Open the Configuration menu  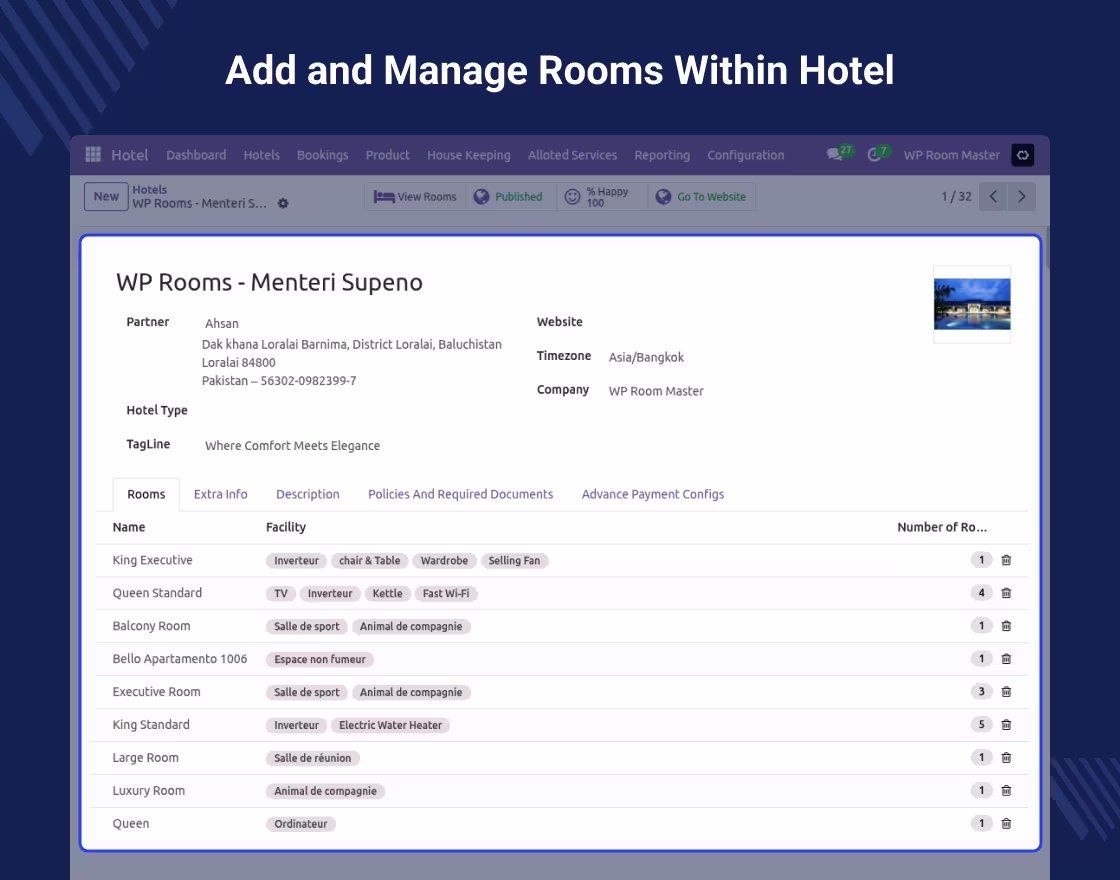click(x=746, y=155)
